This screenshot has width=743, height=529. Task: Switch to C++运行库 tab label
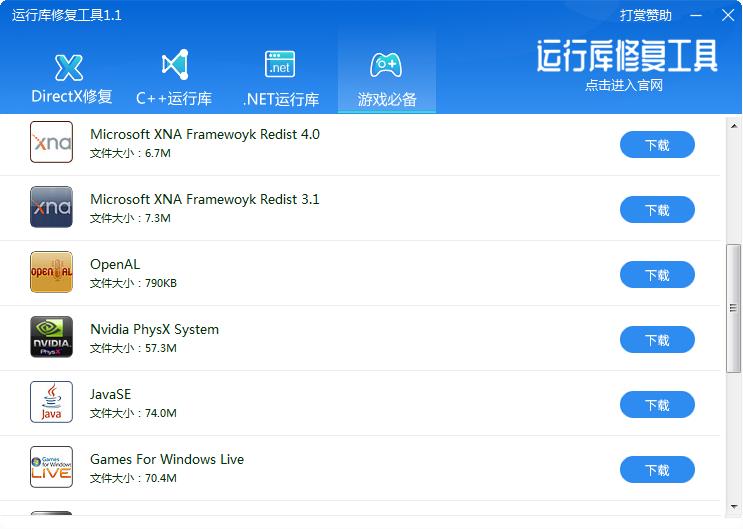(174, 99)
